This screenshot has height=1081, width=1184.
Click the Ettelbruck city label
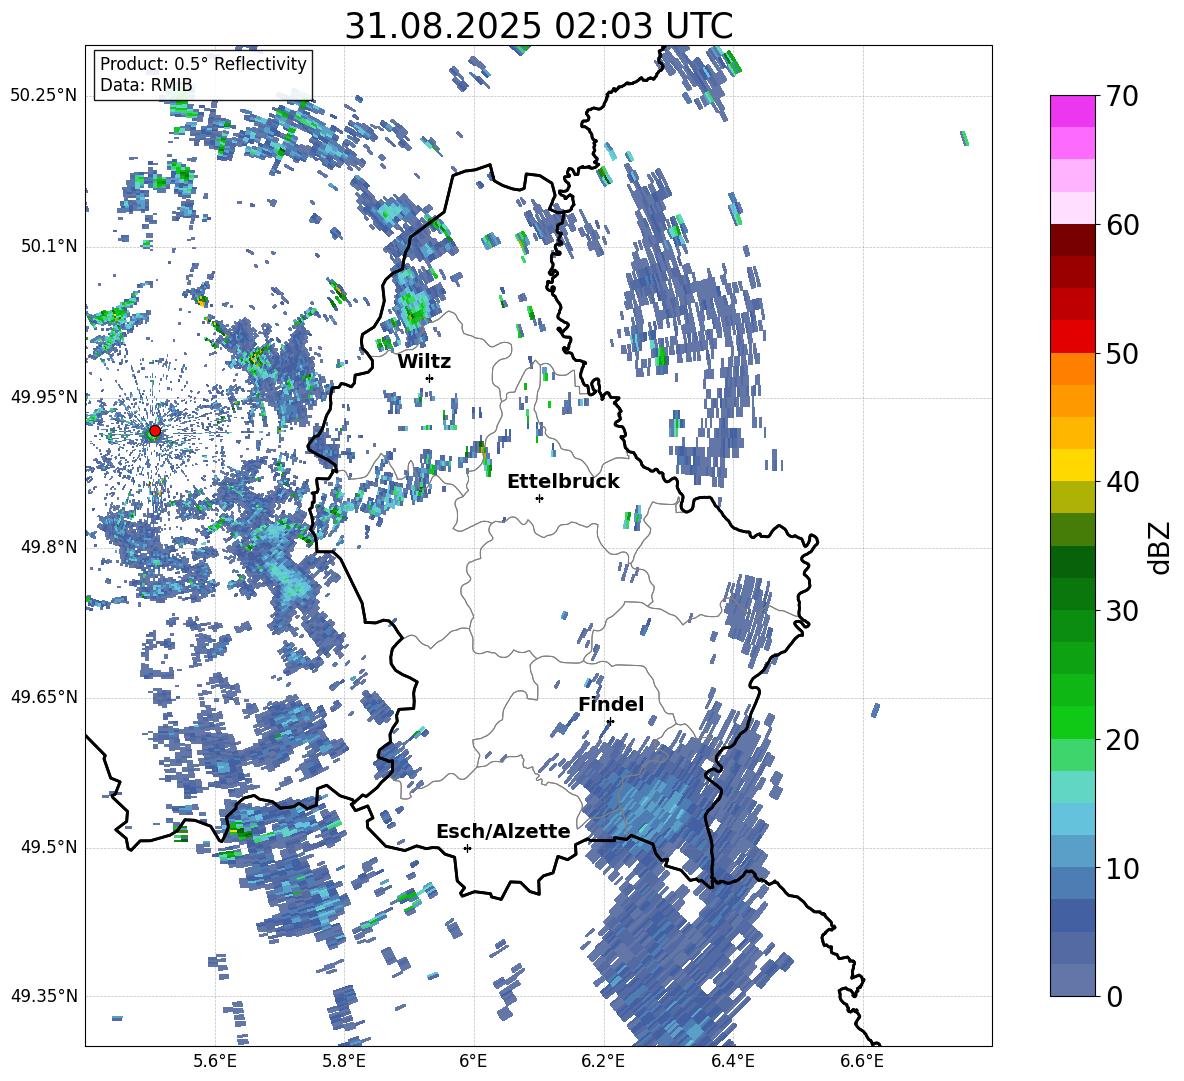(563, 482)
